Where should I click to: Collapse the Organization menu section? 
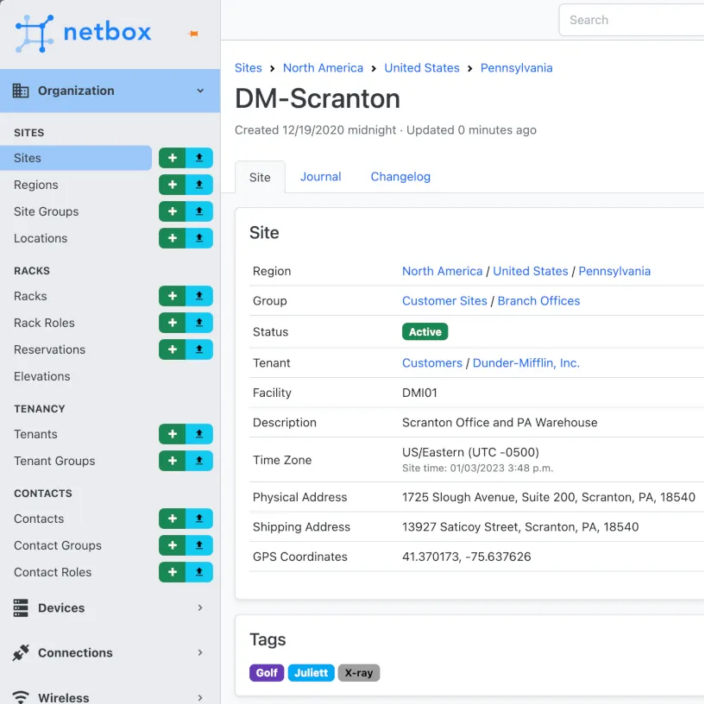[x=110, y=91]
